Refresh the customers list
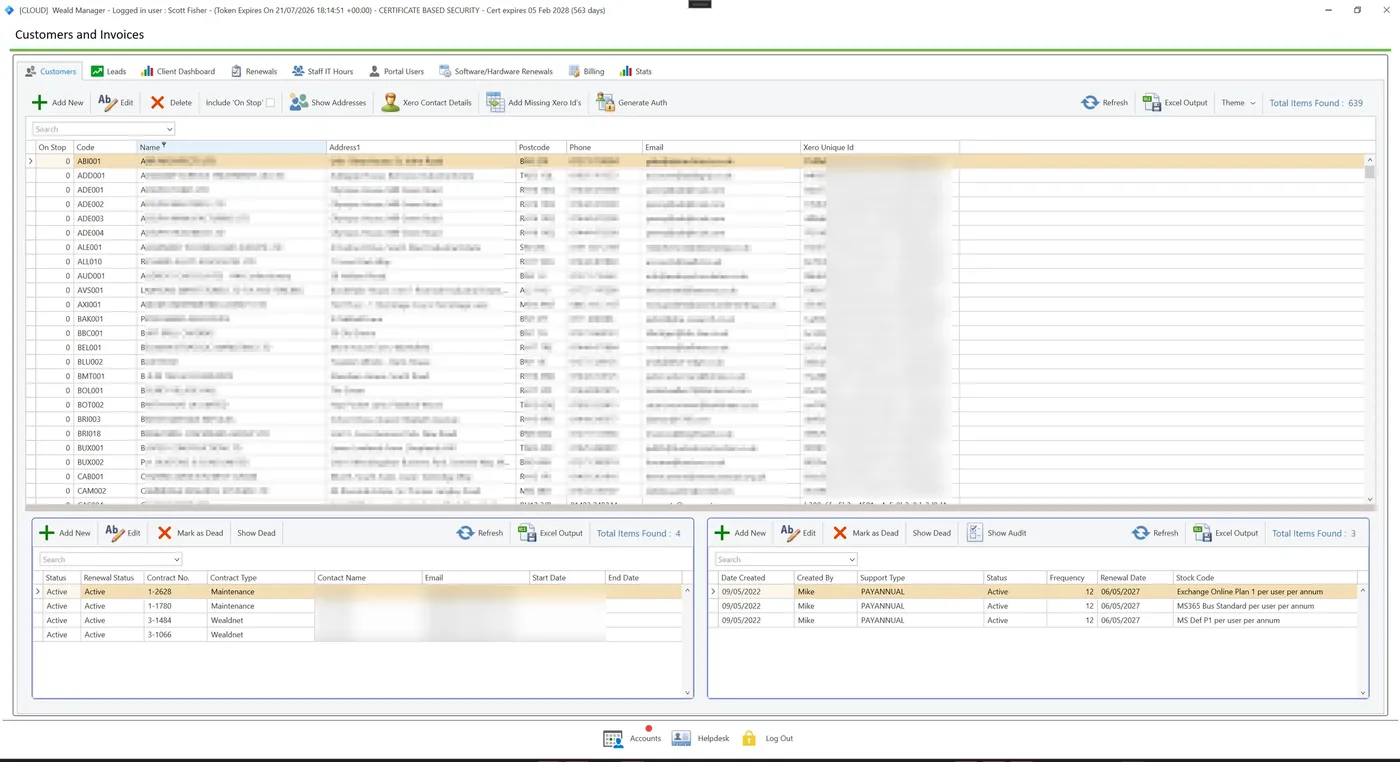The height and width of the screenshot is (762, 1400). click(1105, 102)
